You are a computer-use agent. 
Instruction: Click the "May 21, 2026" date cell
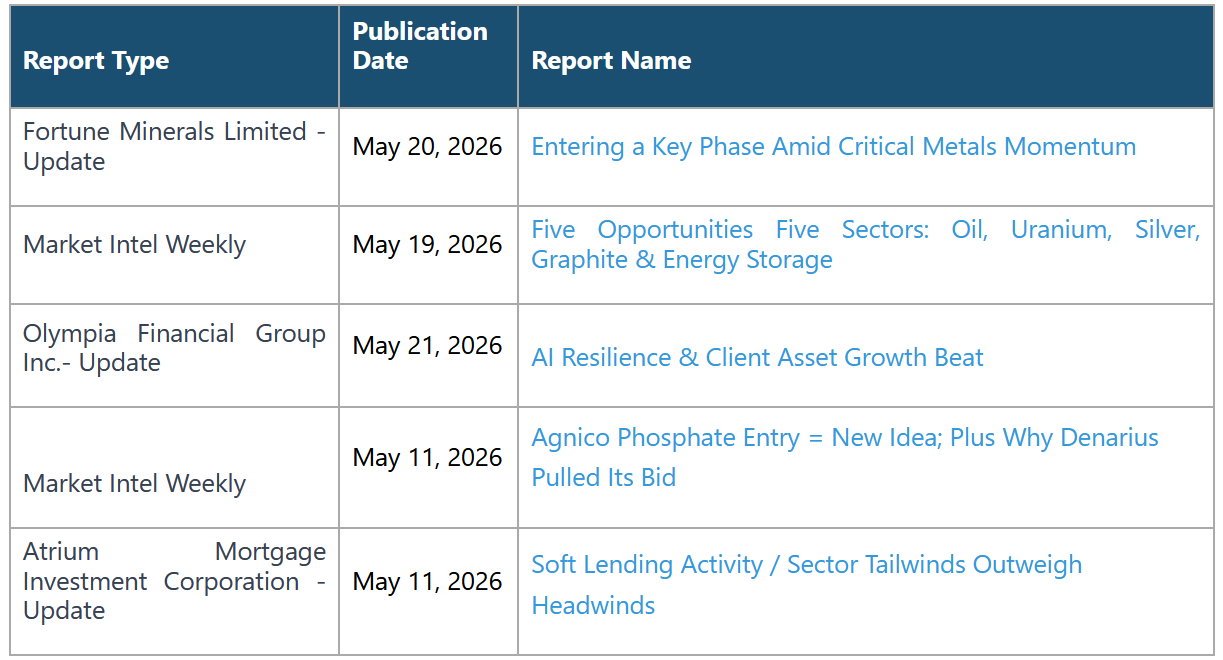pyautogui.click(x=427, y=346)
